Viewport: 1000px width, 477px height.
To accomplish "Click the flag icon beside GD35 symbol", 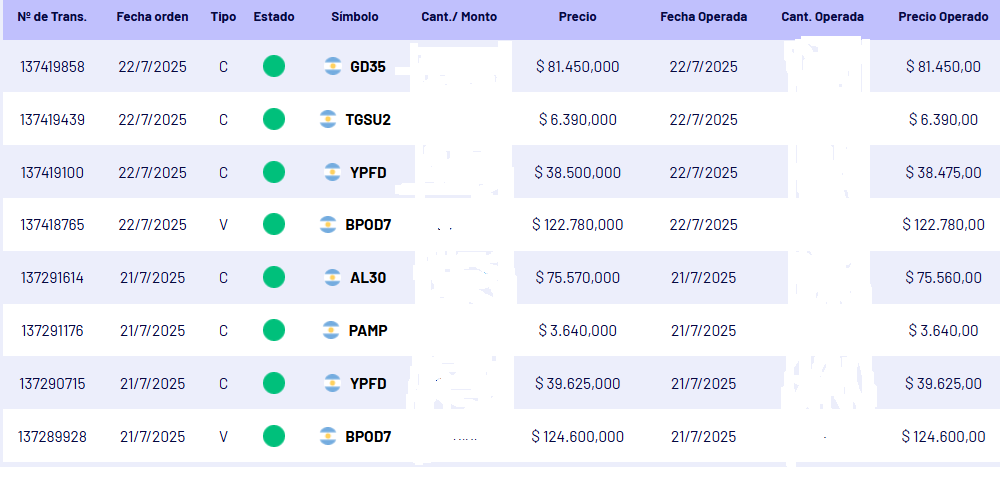I will point(333,67).
